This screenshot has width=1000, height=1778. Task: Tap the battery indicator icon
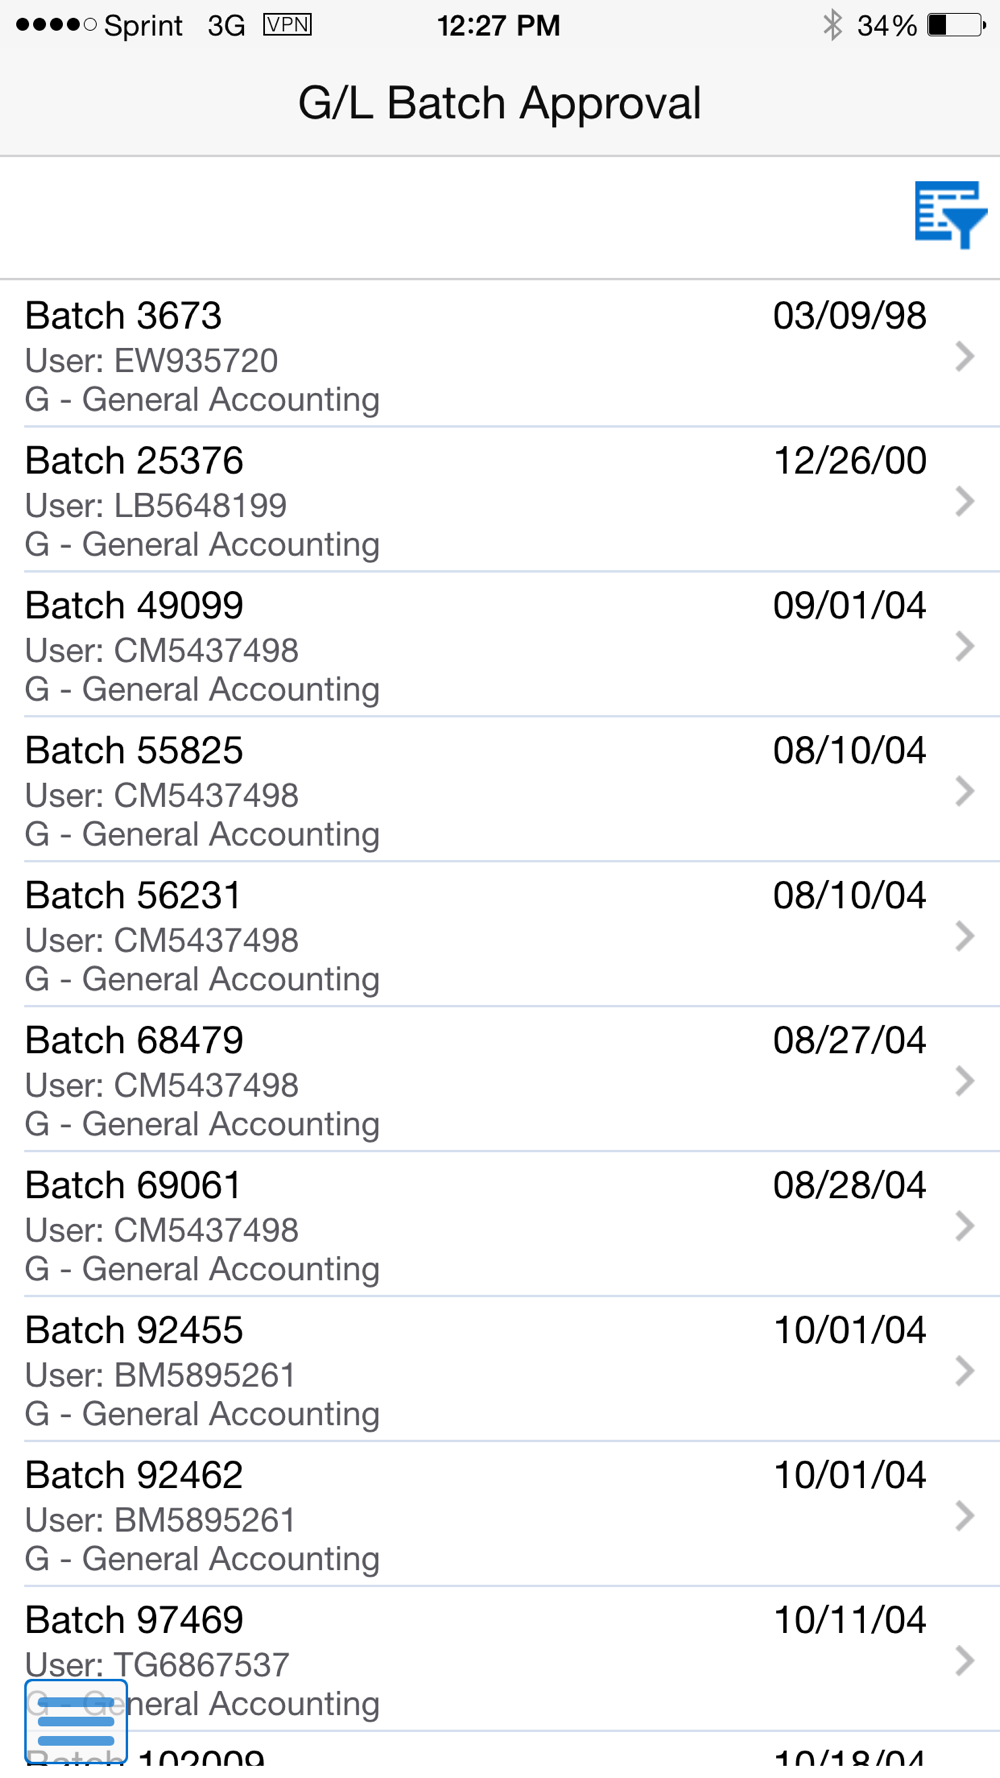point(957,25)
